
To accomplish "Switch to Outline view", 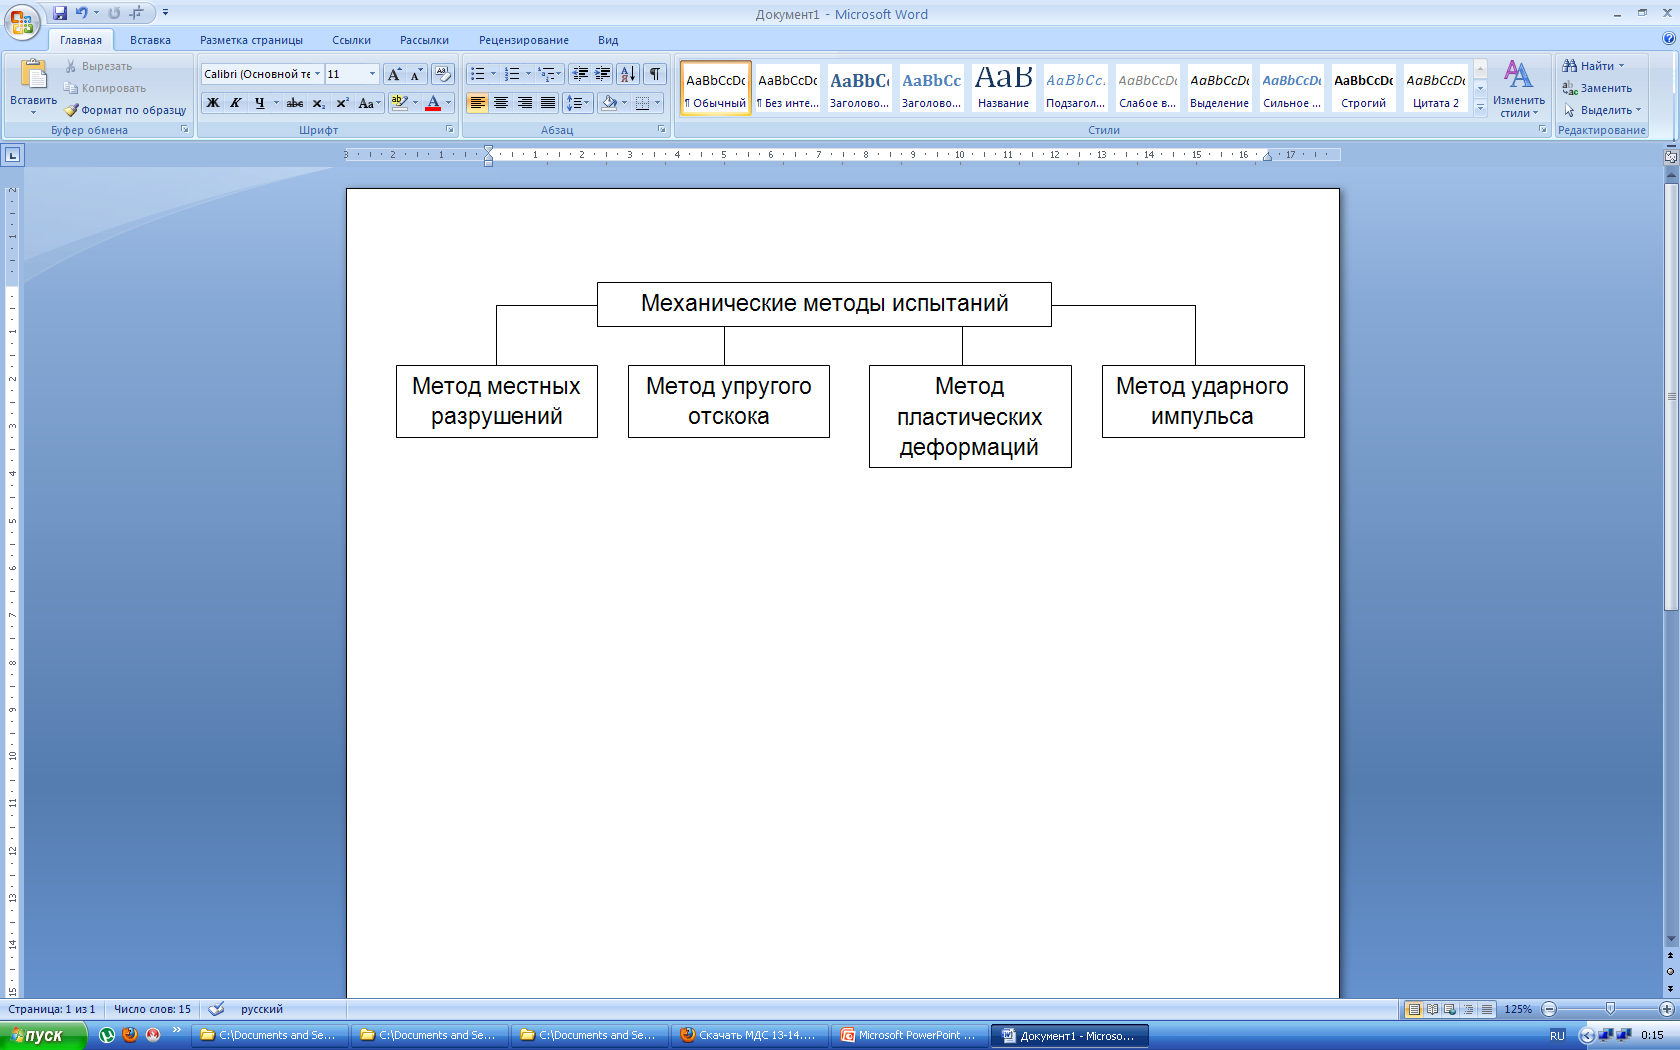I will tap(1468, 1009).
